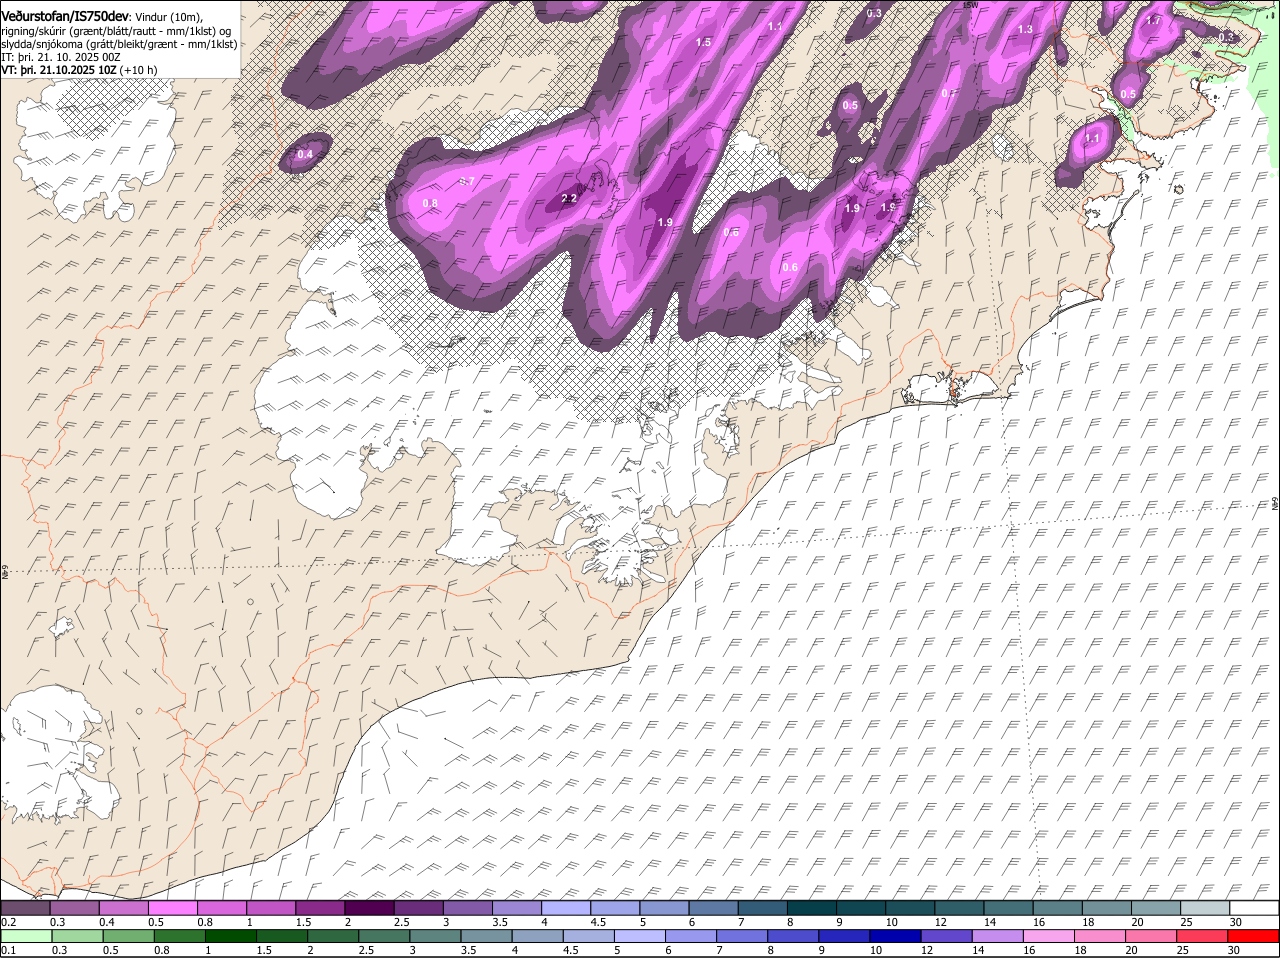Viewport: 1280px width, 958px height.
Task: Click the lower legend red swatch labeled 30
Action: 1255,936
